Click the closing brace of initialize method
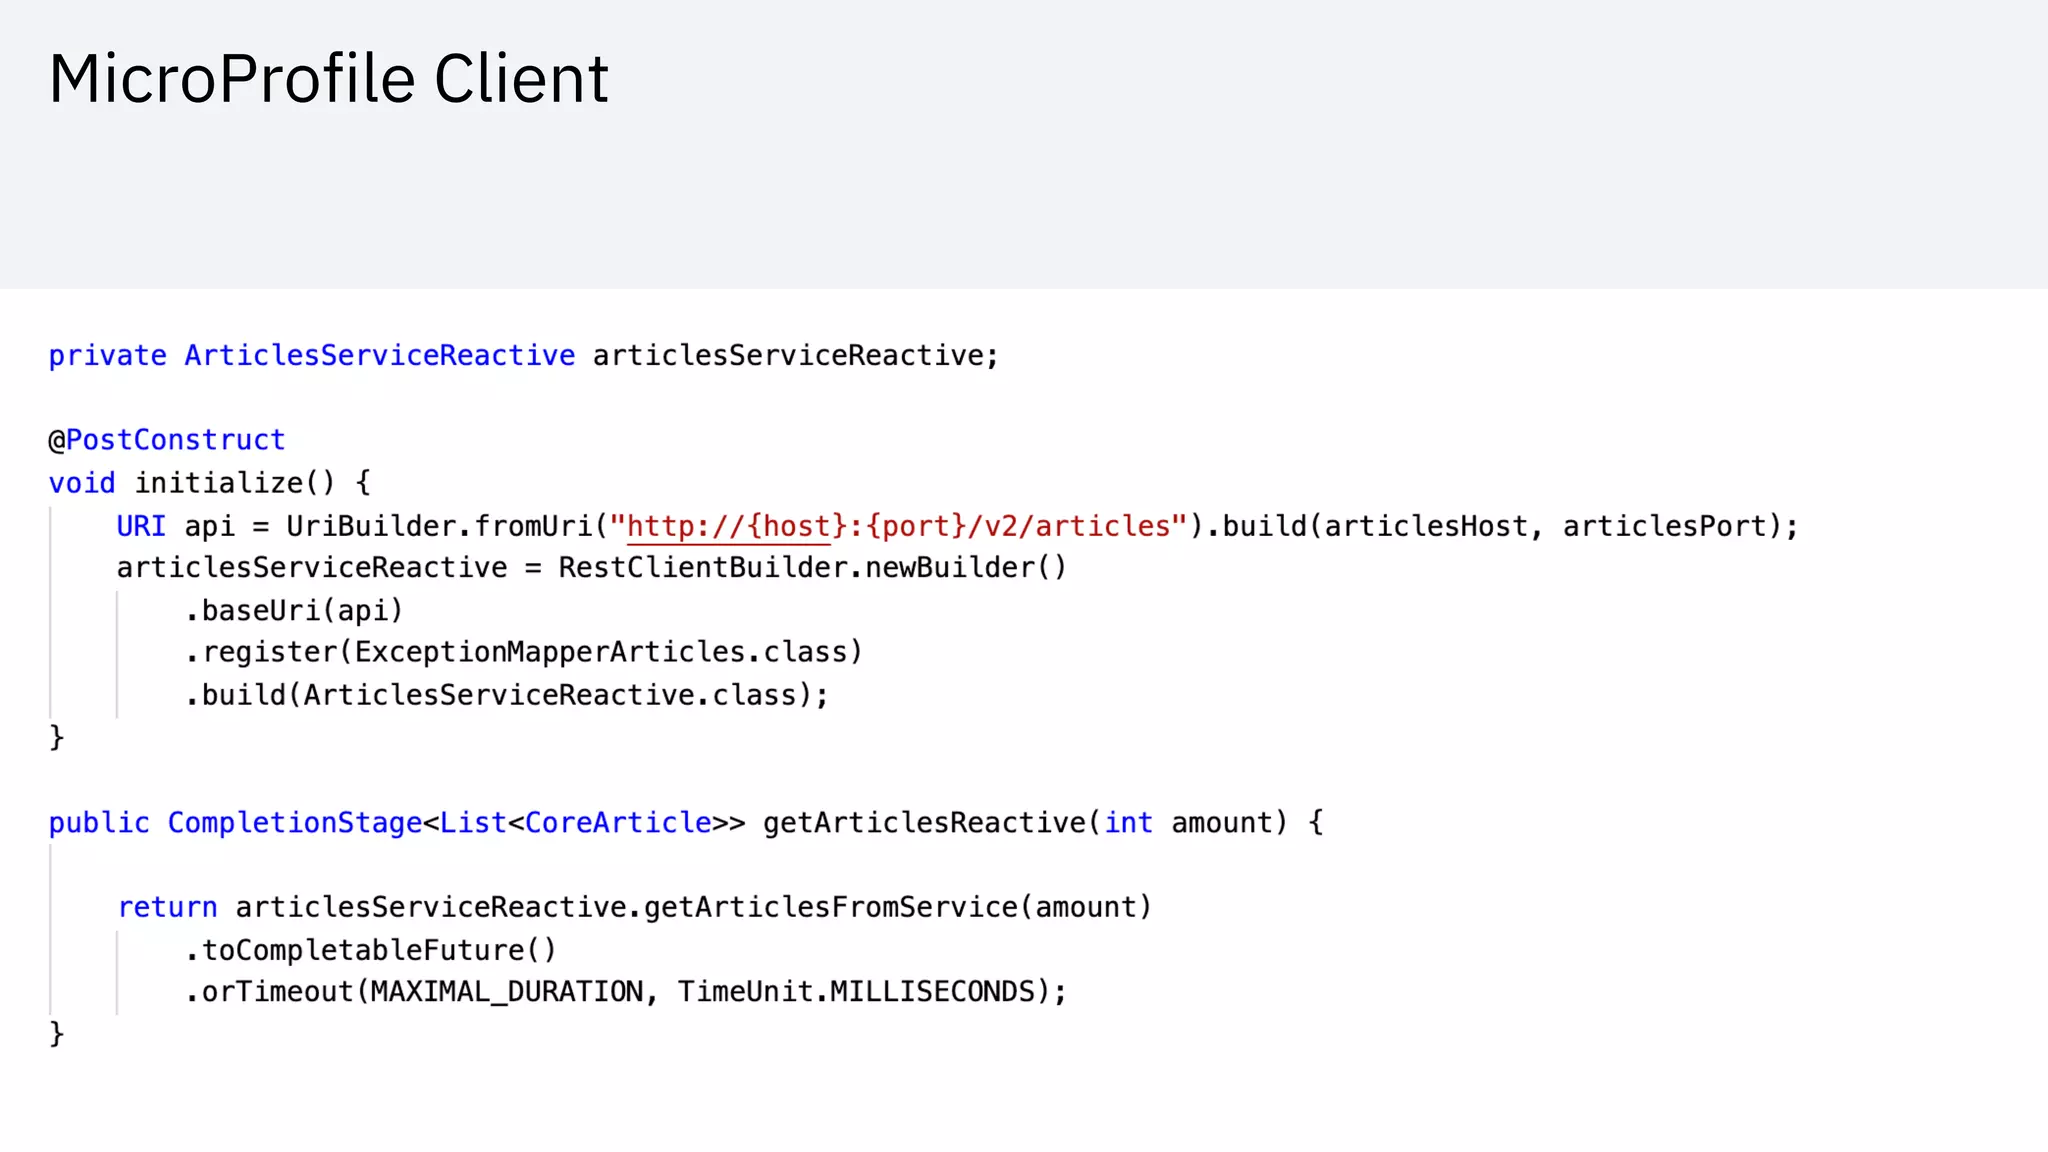This screenshot has width=2048, height=1152. [57, 737]
